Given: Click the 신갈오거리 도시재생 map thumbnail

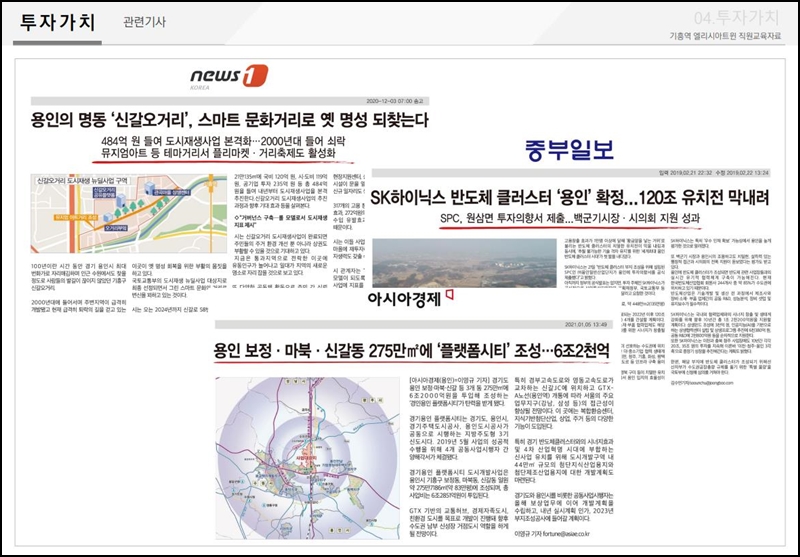Looking at the screenshot, I should click(x=129, y=214).
